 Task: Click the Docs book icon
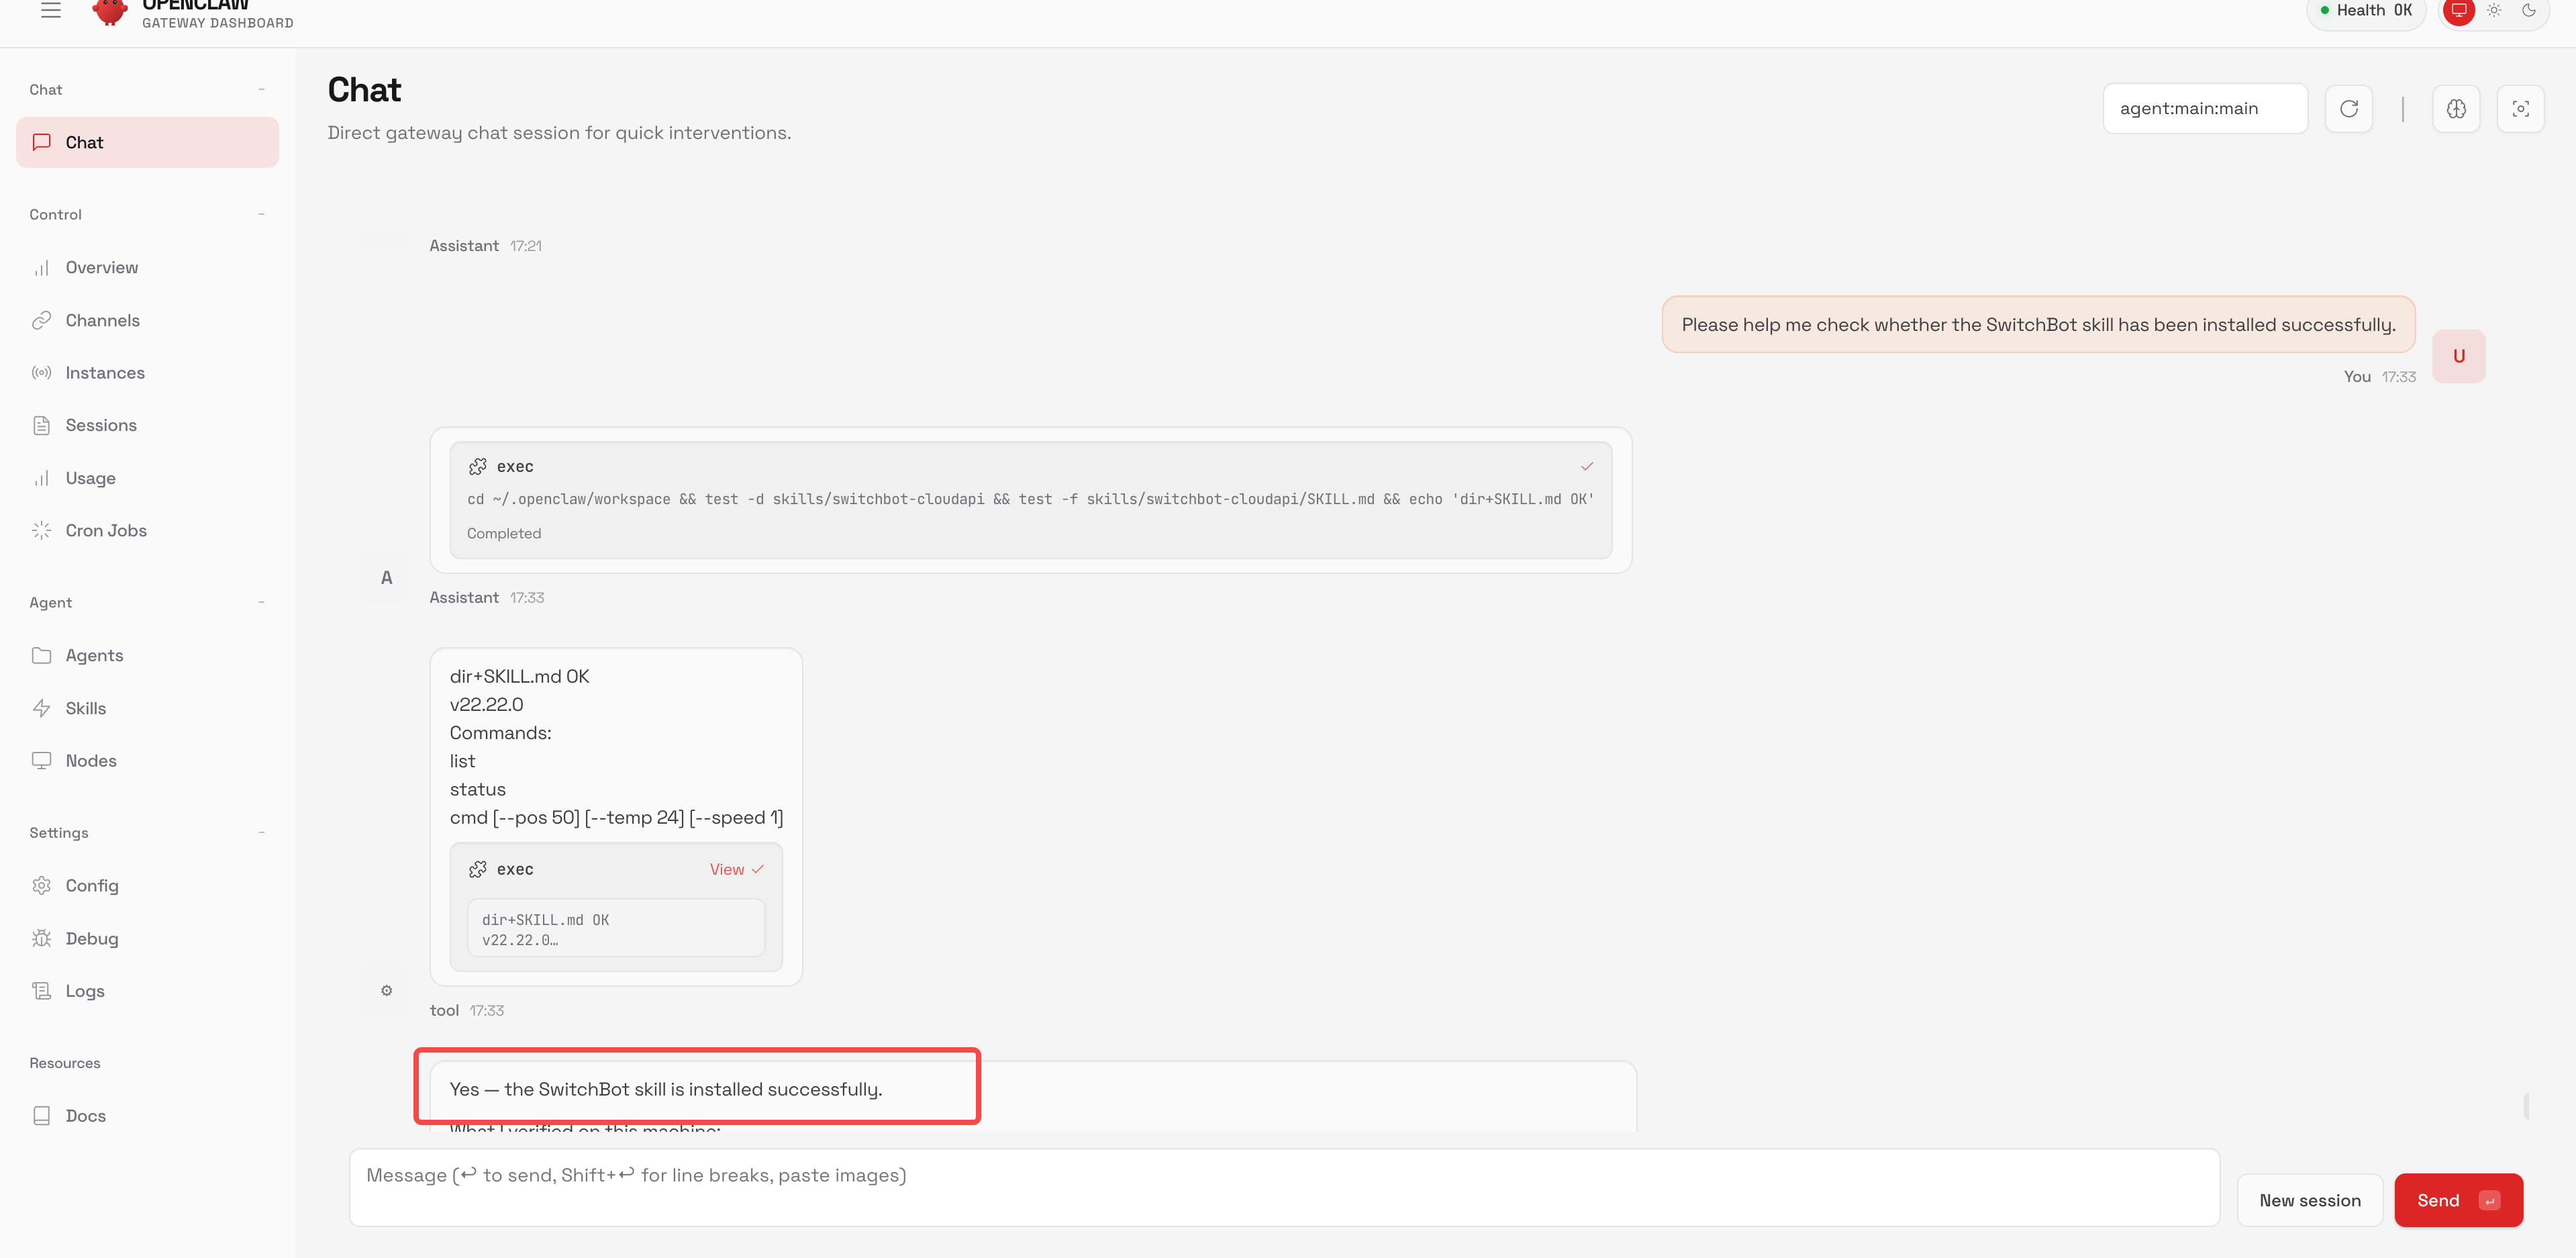41,1116
